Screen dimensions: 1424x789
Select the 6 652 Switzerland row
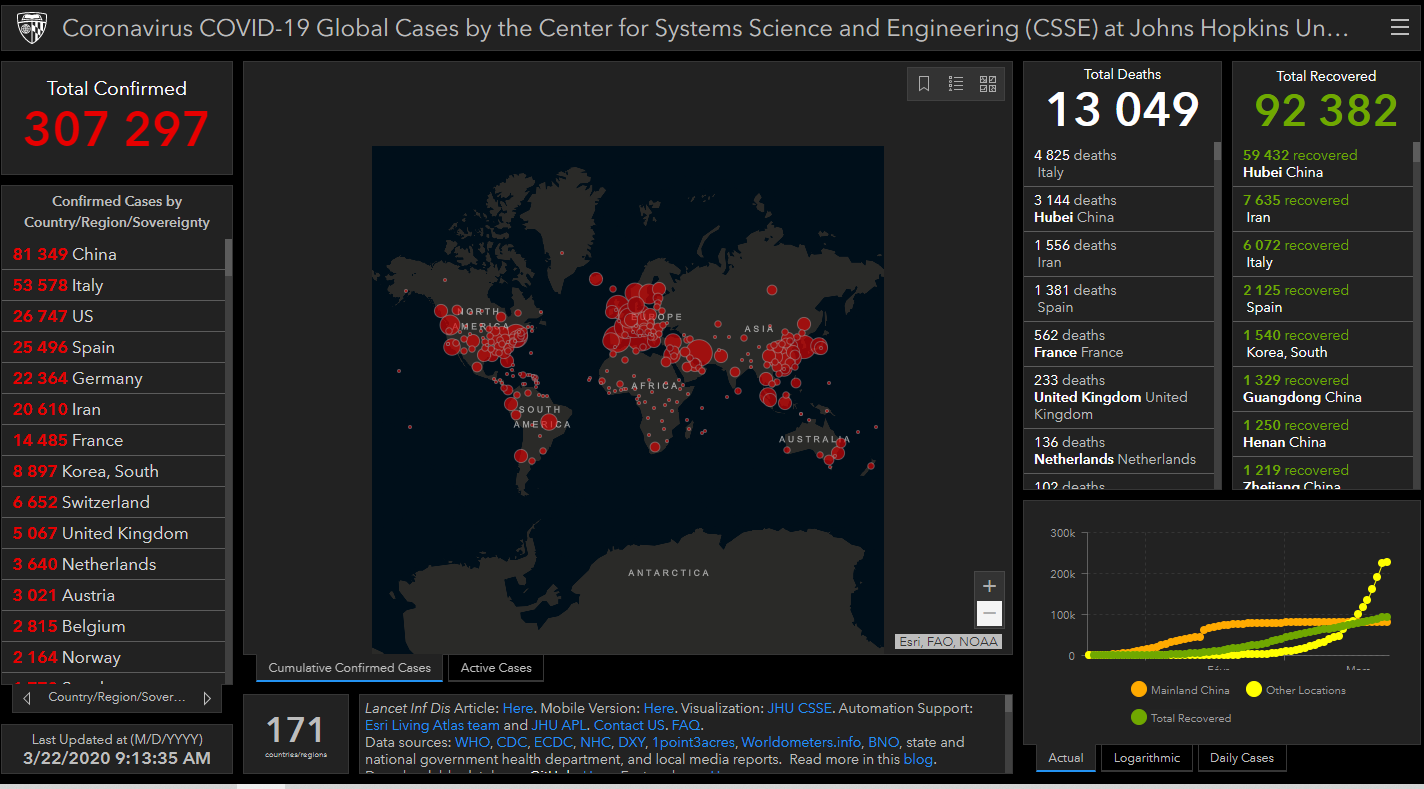pos(114,502)
